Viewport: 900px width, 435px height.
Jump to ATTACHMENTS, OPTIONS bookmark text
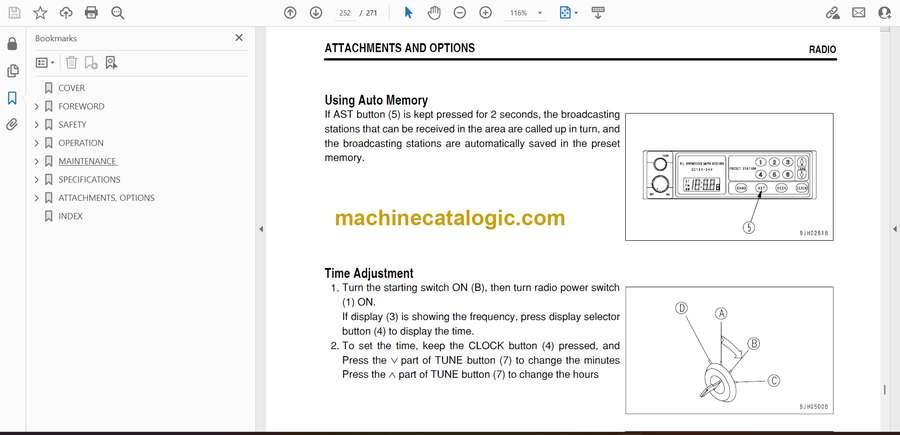106,198
